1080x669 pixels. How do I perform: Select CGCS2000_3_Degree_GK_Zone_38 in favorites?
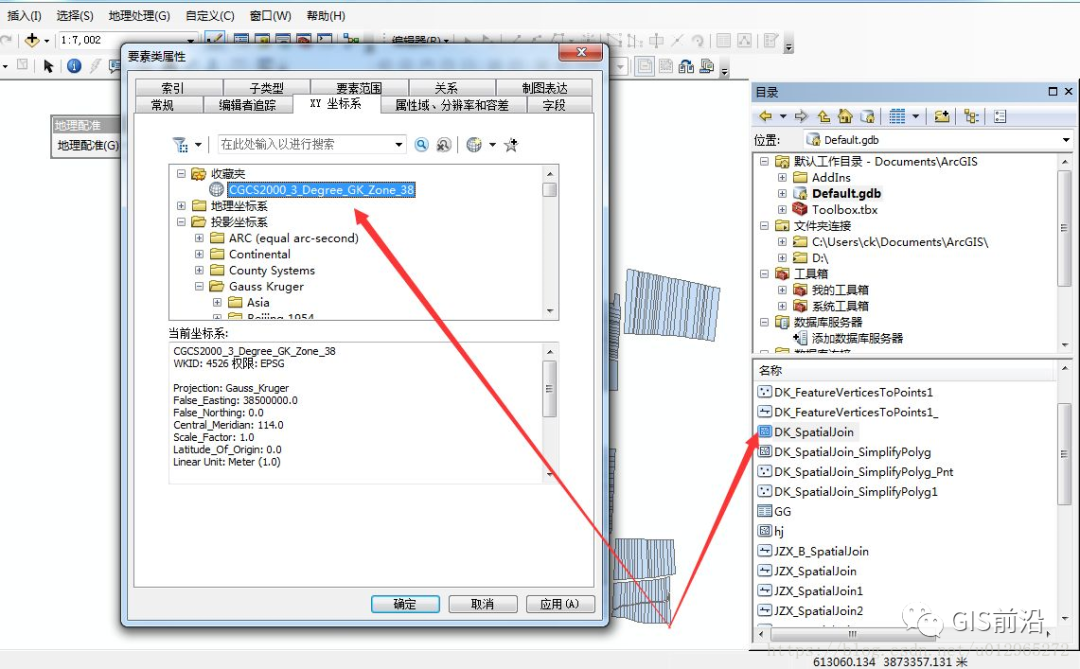321,189
